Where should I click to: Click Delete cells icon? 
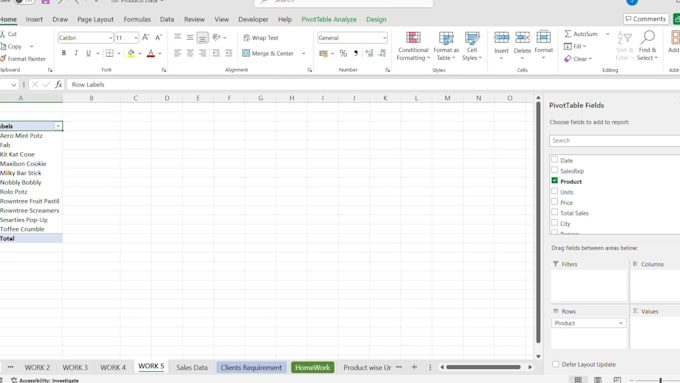522,38
